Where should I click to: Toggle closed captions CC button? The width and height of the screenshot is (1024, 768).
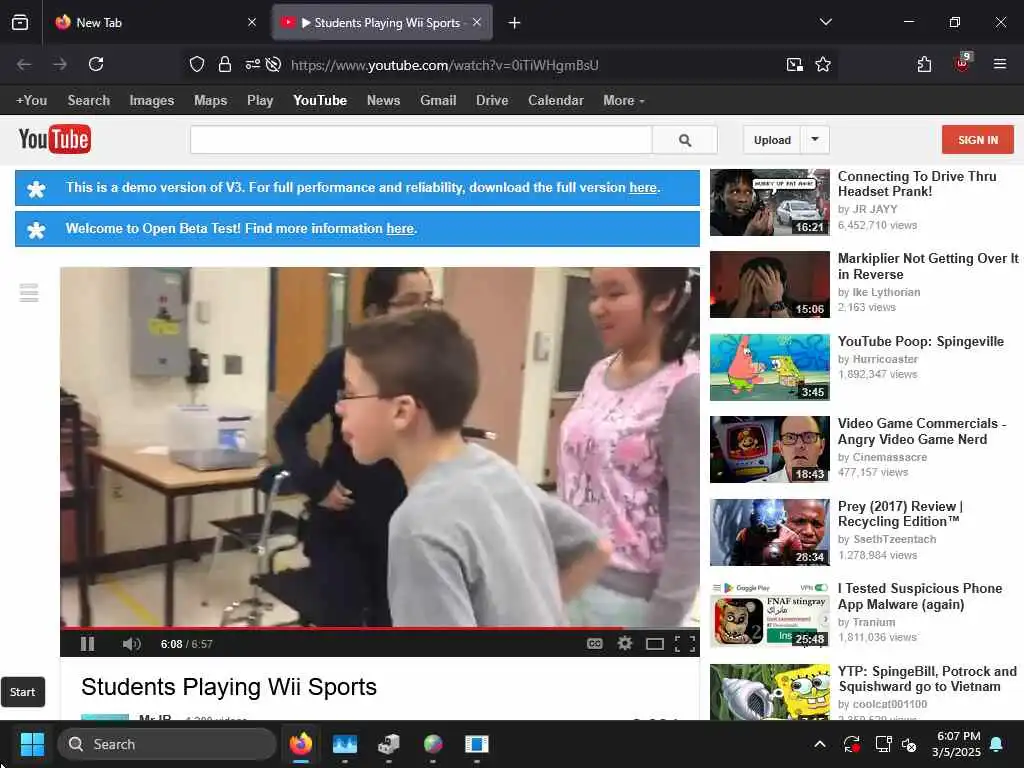tap(594, 644)
